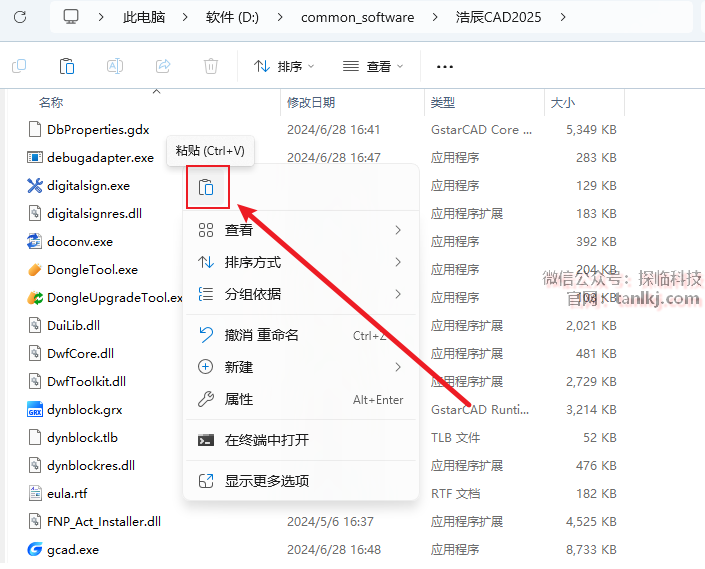The image size is (705, 569).
Task: Select the file name DwfToolkit.dll
Action: tap(86, 381)
